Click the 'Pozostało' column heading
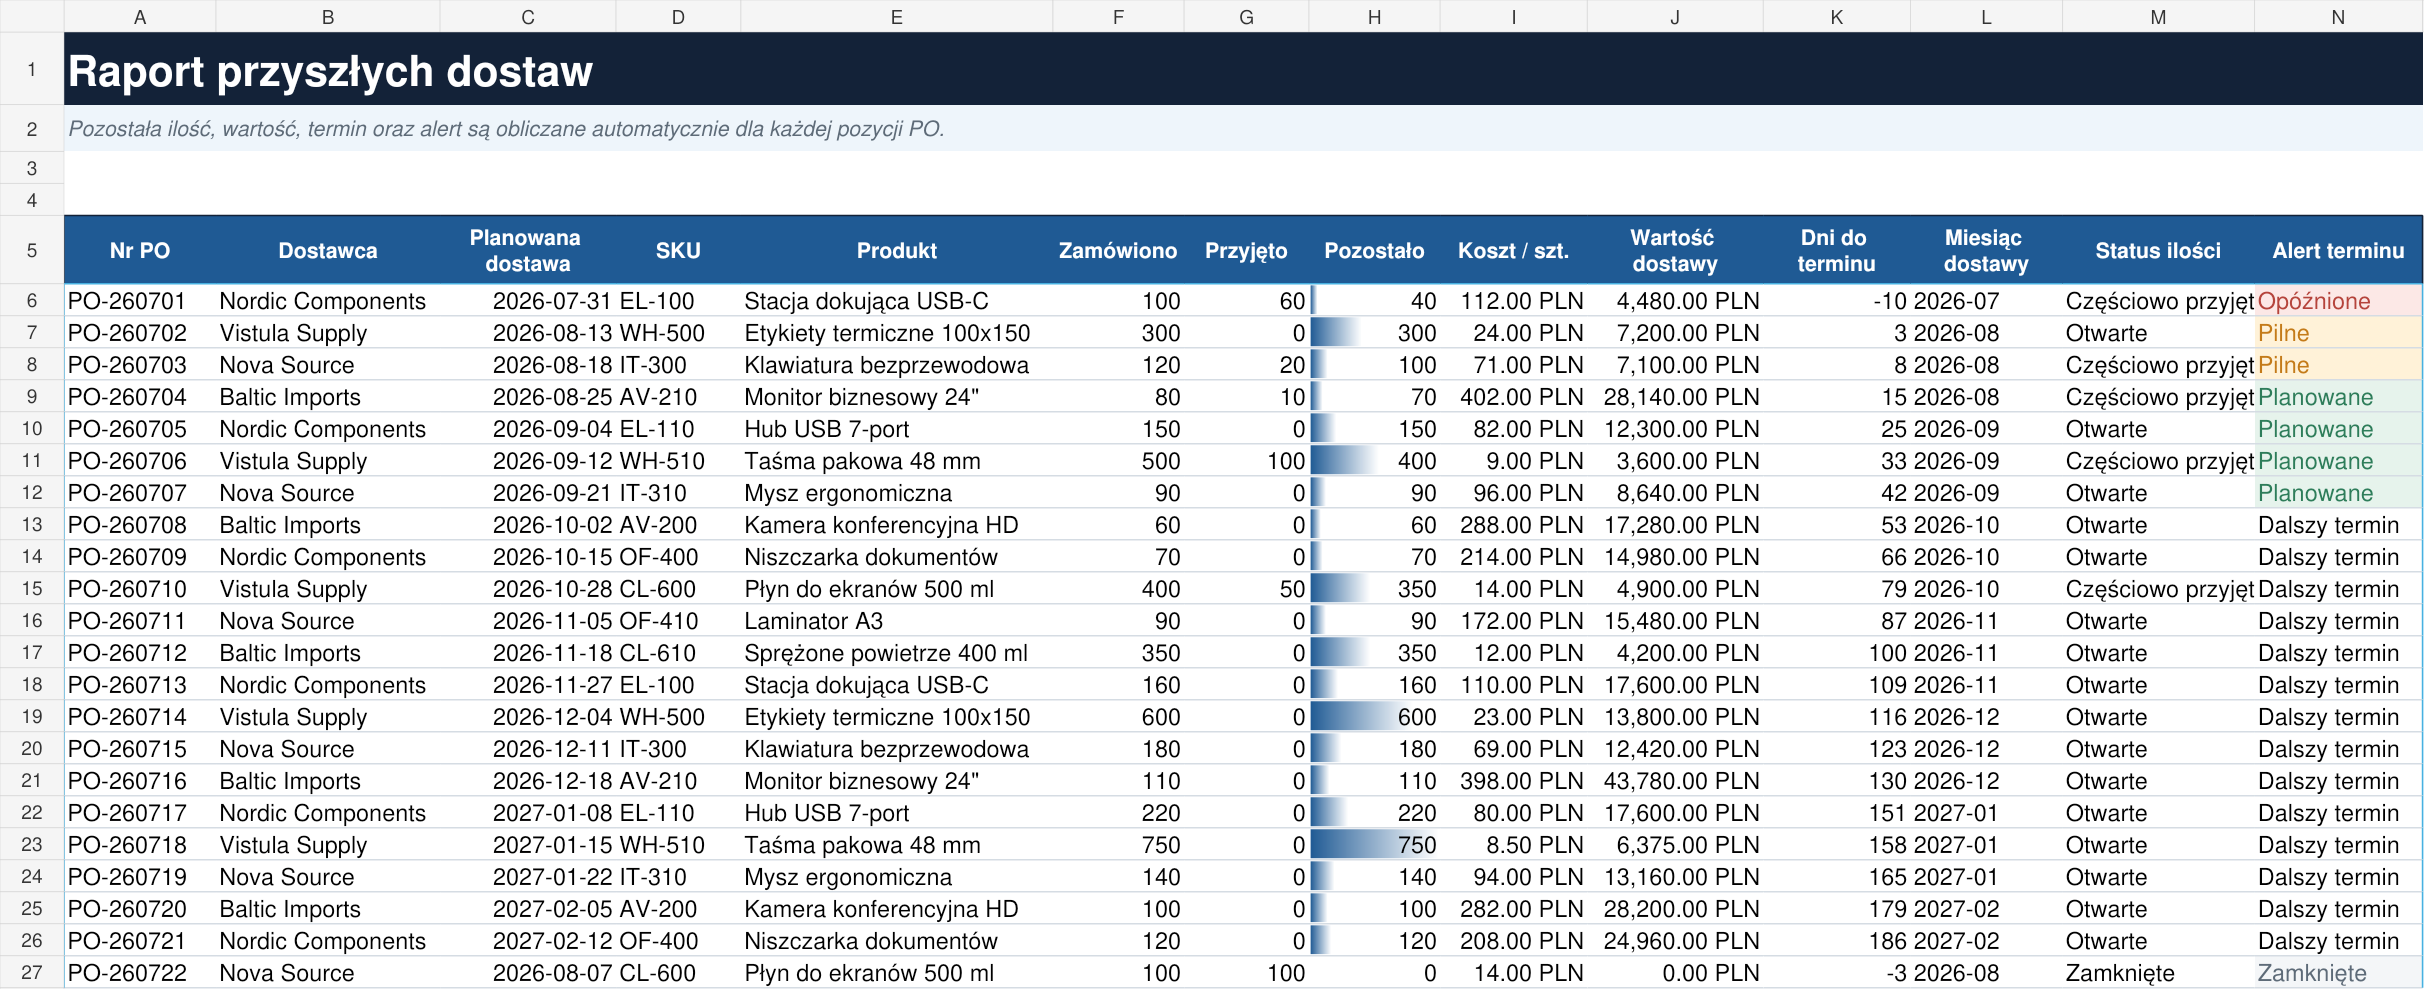 click(1374, 251)
